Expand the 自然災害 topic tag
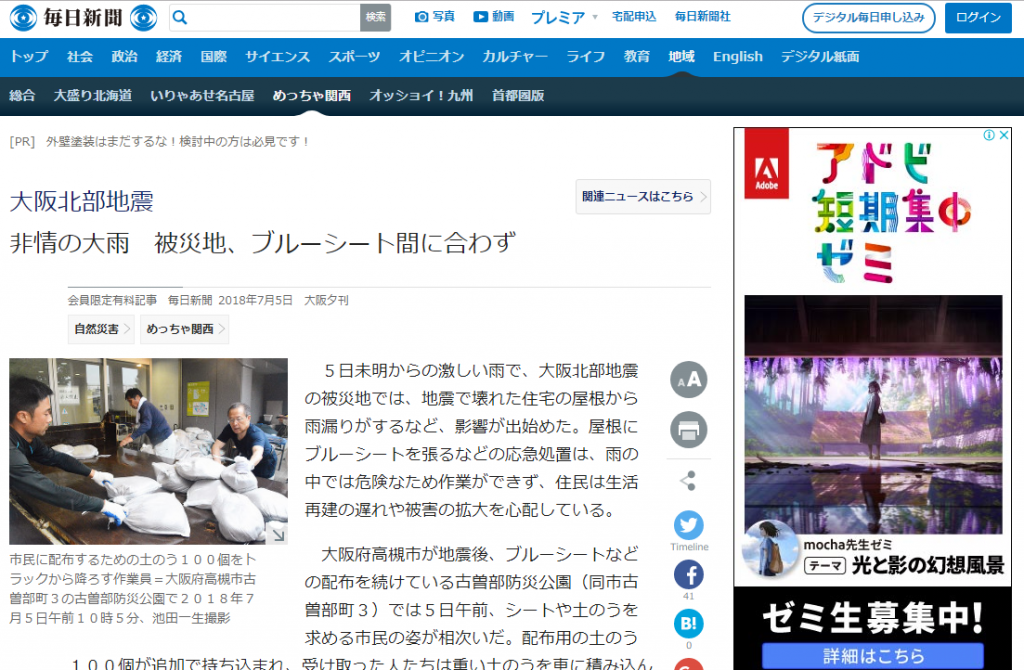1024x670 pixels. 100,329
